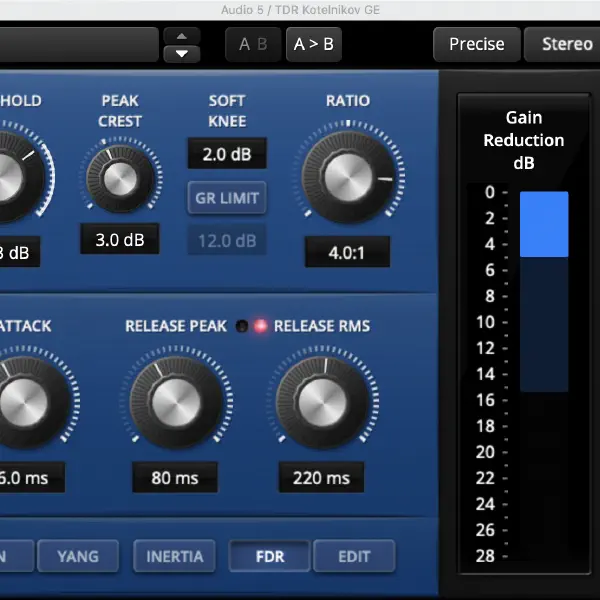Open the Stereo mode selector
The height and width of the screenshot is (600, 600).
(567, 44)
